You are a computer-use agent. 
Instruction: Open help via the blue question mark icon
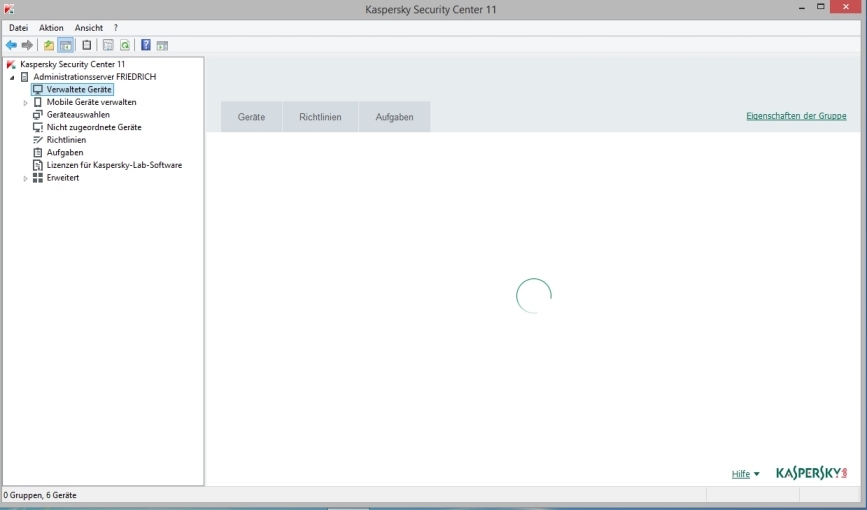pos(145,45)
